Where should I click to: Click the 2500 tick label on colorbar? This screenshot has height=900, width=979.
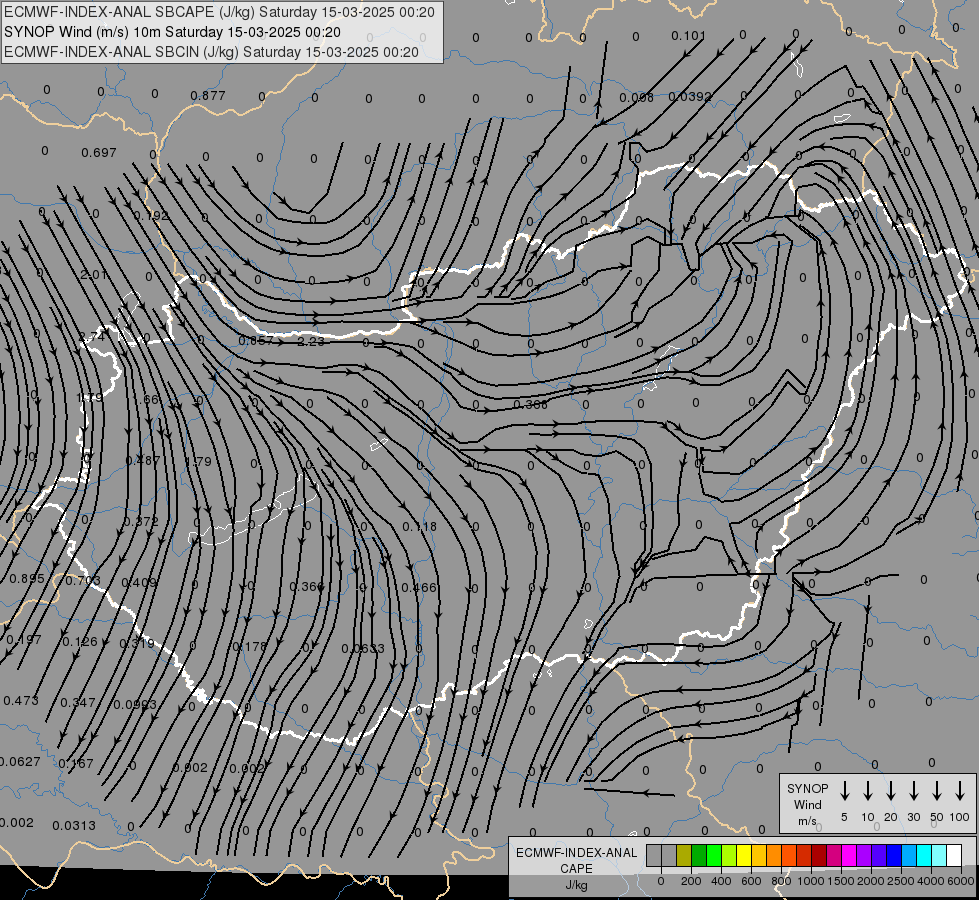pyautogui.click(x=901, y=881)
